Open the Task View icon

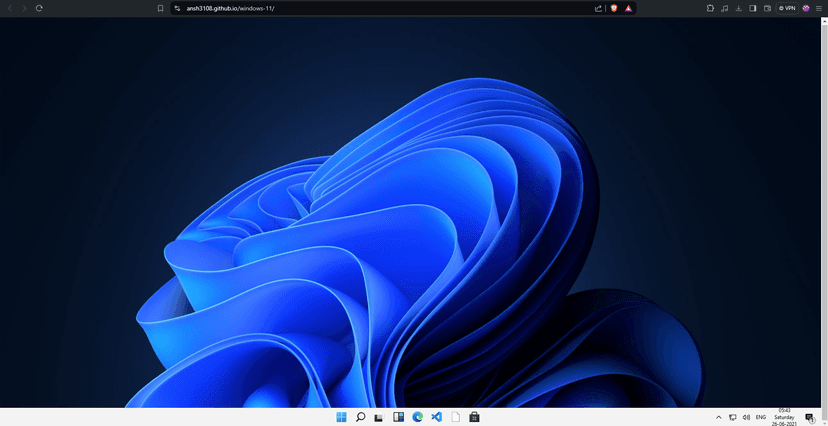[x=379, y=417]
